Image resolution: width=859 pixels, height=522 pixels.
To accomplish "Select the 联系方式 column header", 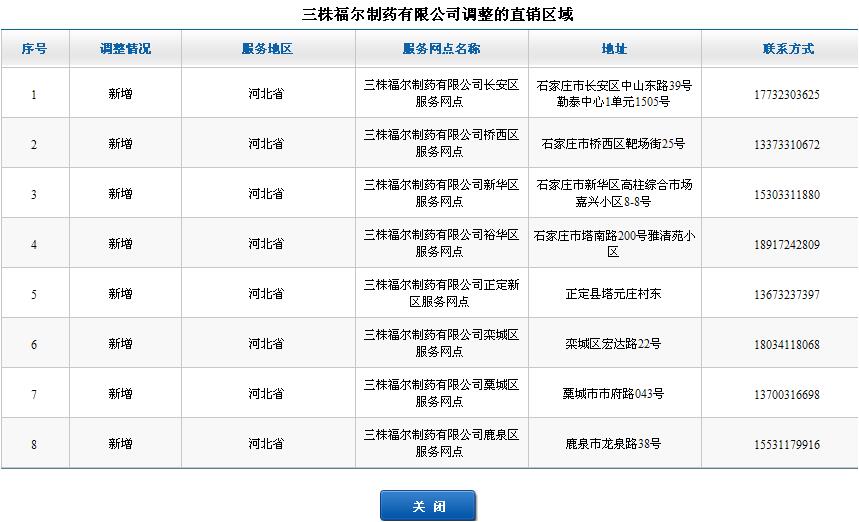I will [787, 48].
